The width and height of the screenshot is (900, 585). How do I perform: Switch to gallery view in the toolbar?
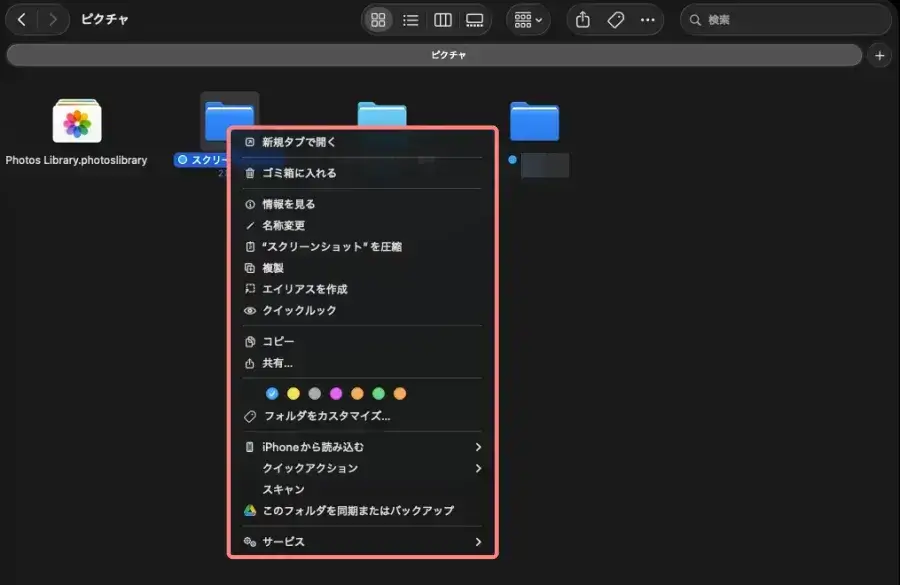[x=475, y=19]
